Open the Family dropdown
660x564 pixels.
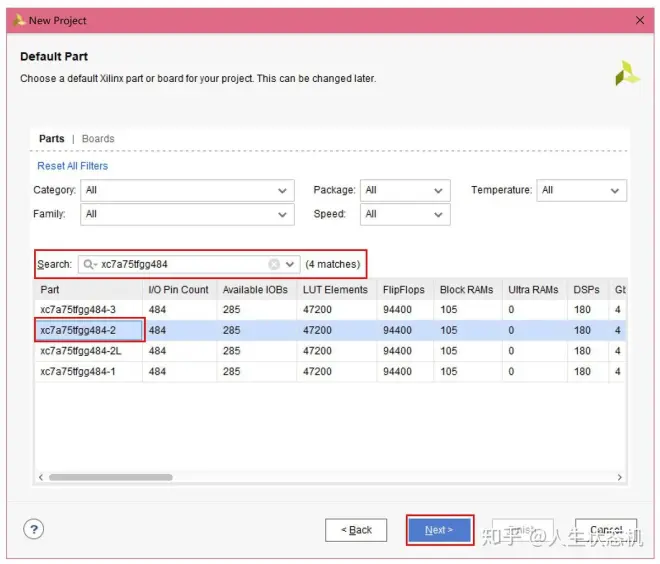(187, 214)
